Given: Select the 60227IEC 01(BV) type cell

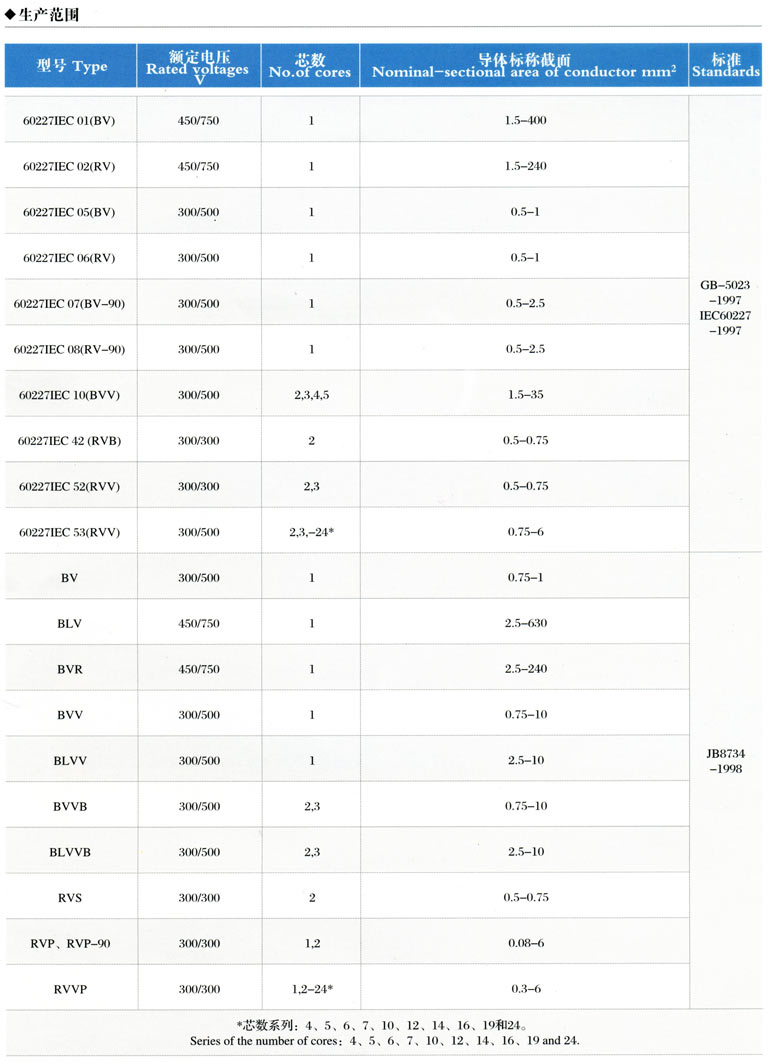Looking at the screenshot, I should (69, 120).
